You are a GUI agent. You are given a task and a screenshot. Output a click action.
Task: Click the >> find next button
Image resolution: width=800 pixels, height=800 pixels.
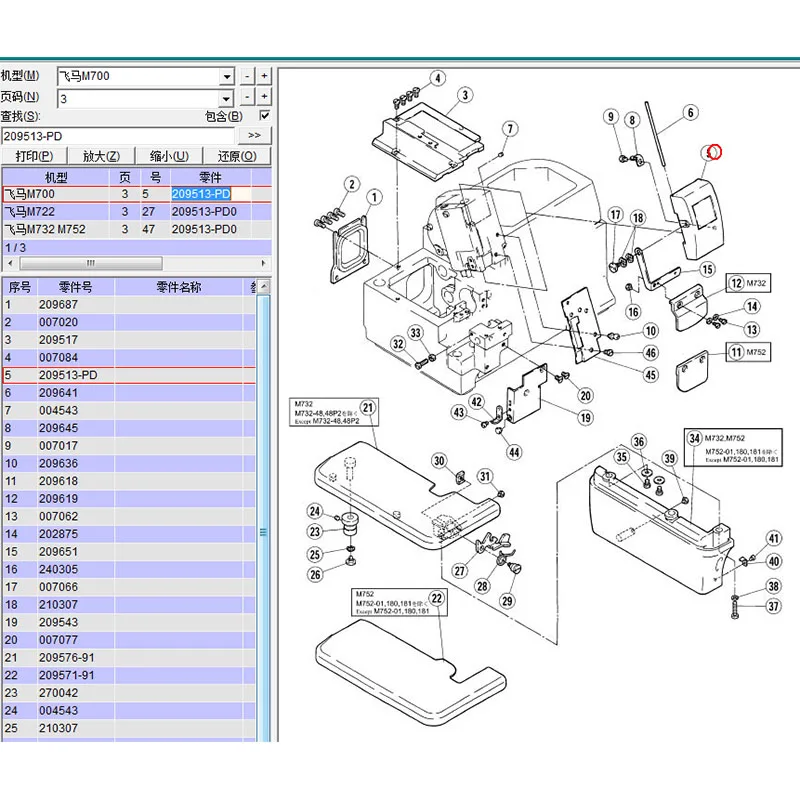pyautogui.click(x=254, y=136)
